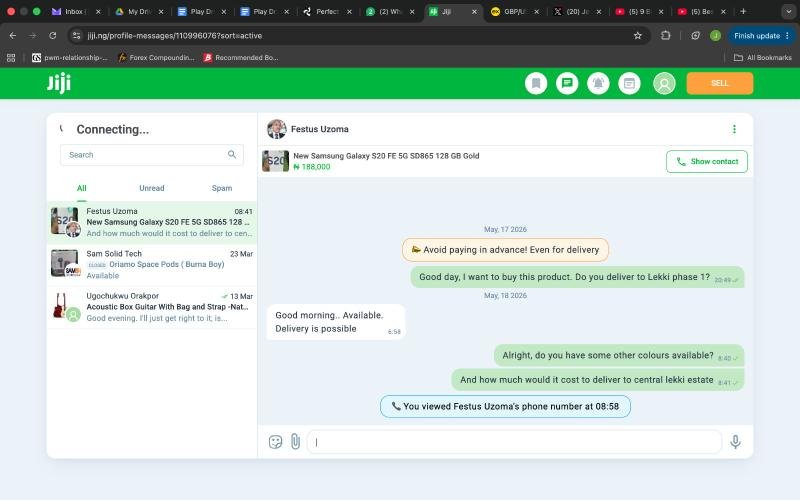Open the Sam Solid Tech conversation

pos(152,264)
